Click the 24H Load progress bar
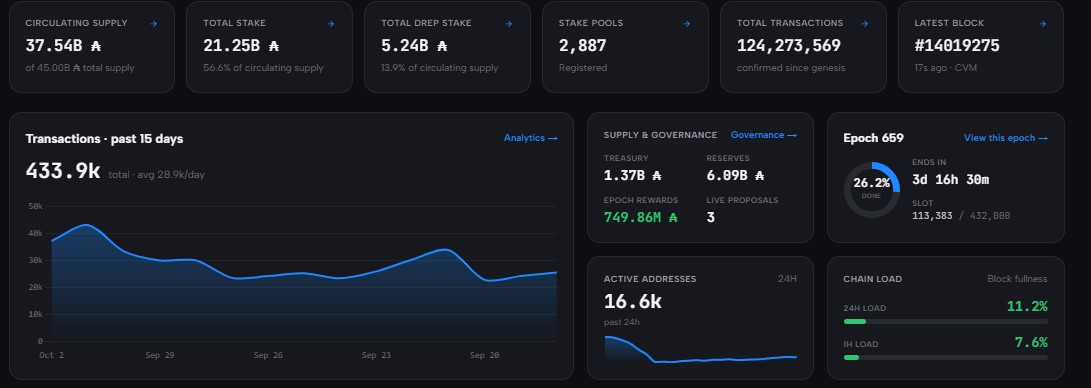Screen dimensions: 1091x388 pyautogui.click(x=945, y=321)
